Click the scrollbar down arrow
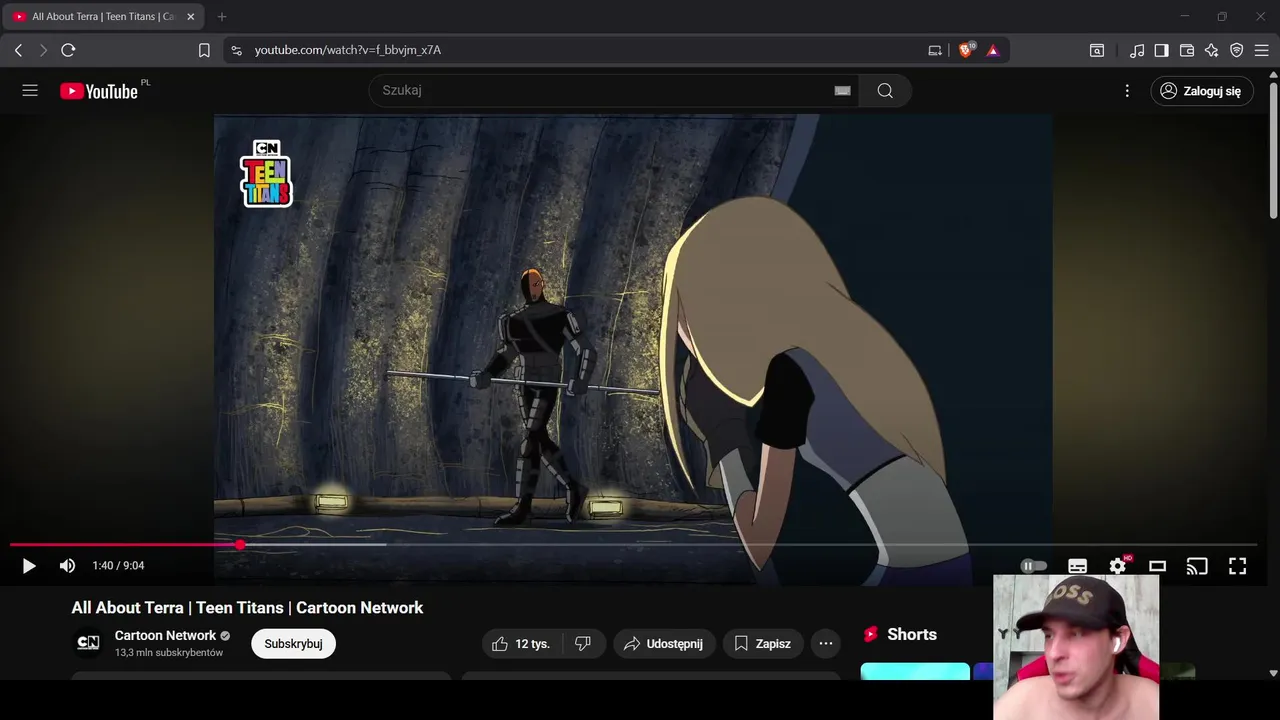This screenshot has height=720, width=1280. click(x=1273, y=674)
